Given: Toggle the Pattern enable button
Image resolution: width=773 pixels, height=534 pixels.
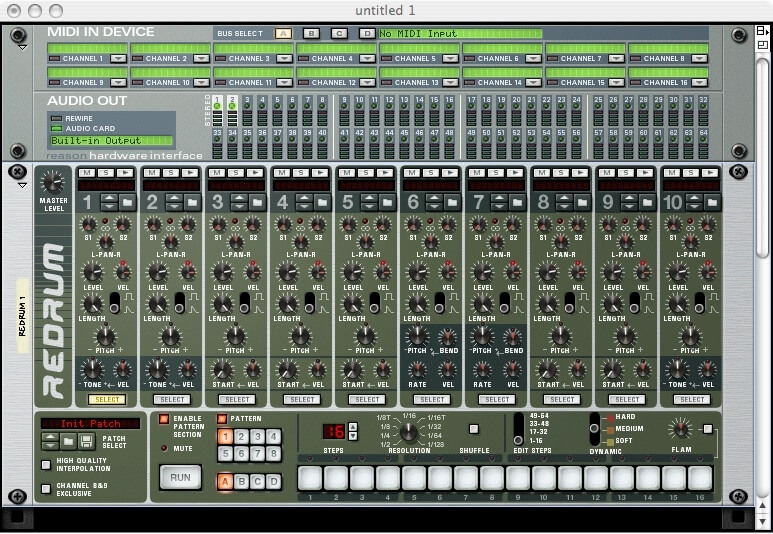Looking at the screenshot, I should [x=222, y=419].
